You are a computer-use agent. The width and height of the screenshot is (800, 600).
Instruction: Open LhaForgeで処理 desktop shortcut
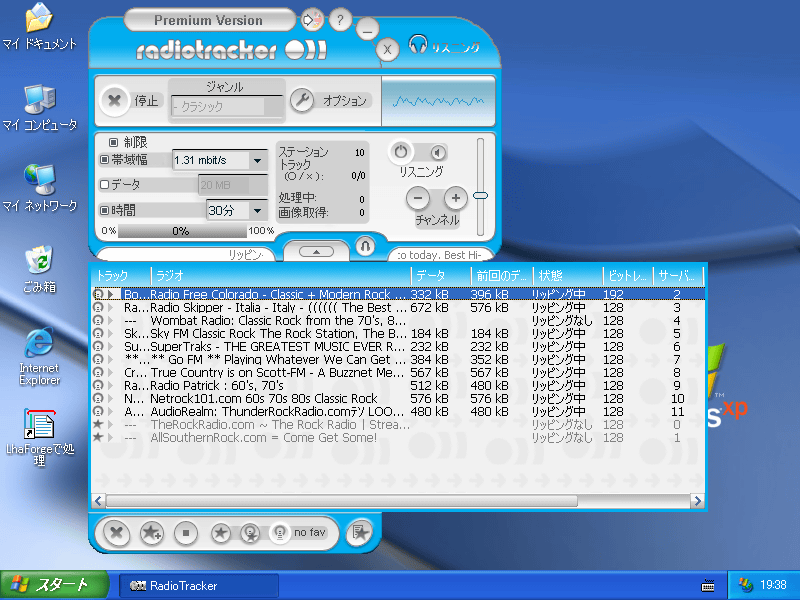[39, 438]
